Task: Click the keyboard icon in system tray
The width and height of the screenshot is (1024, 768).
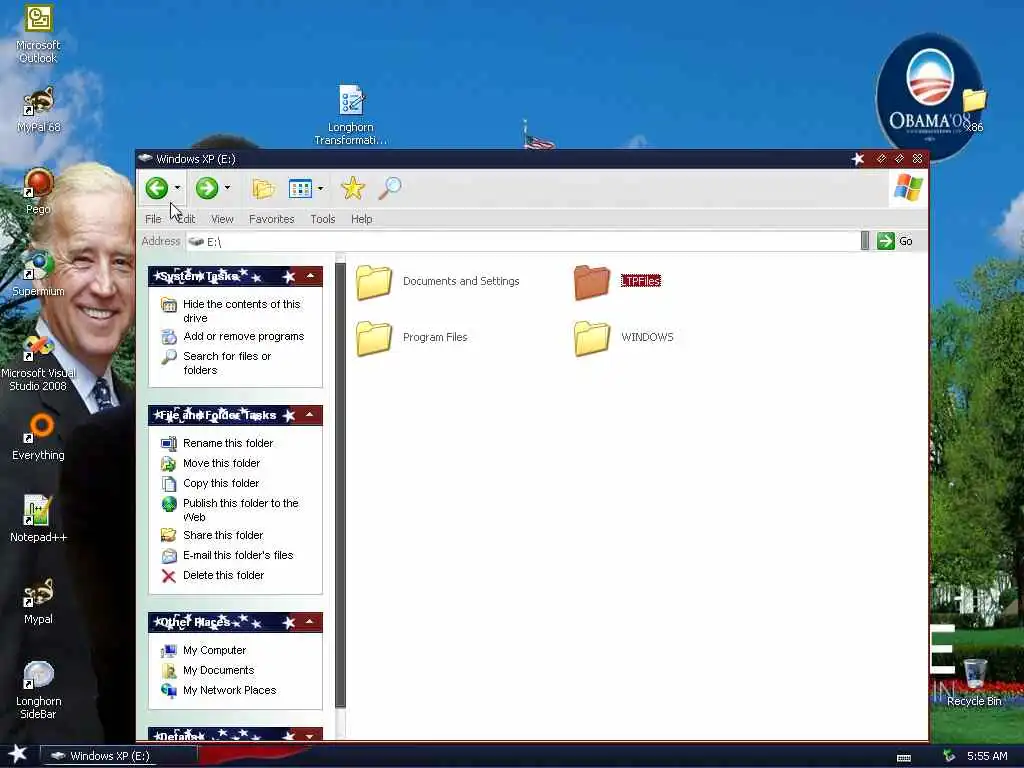Action: 904,758
